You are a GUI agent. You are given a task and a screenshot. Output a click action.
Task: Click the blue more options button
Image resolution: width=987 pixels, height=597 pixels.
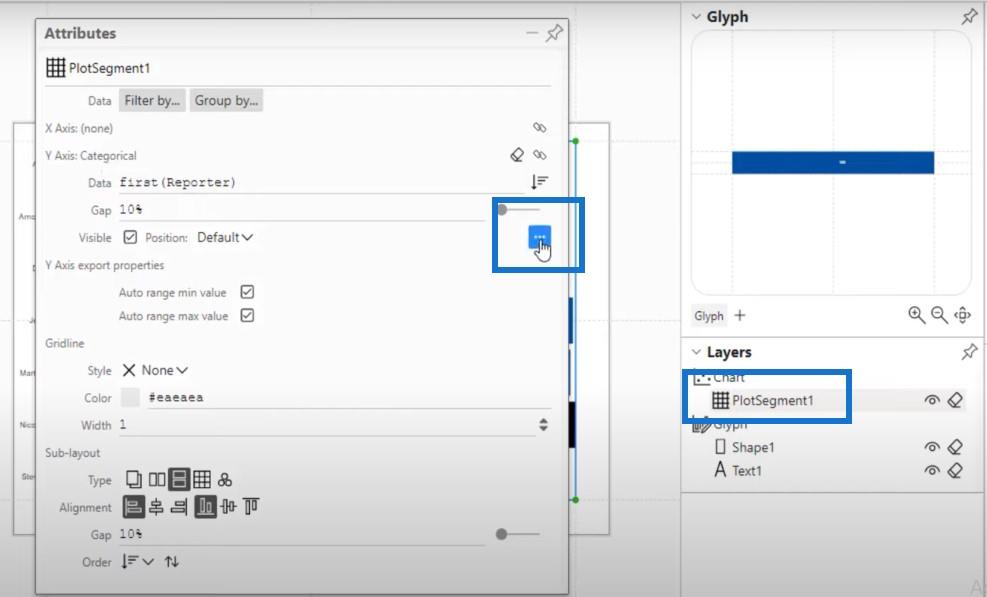coord(539,237)
